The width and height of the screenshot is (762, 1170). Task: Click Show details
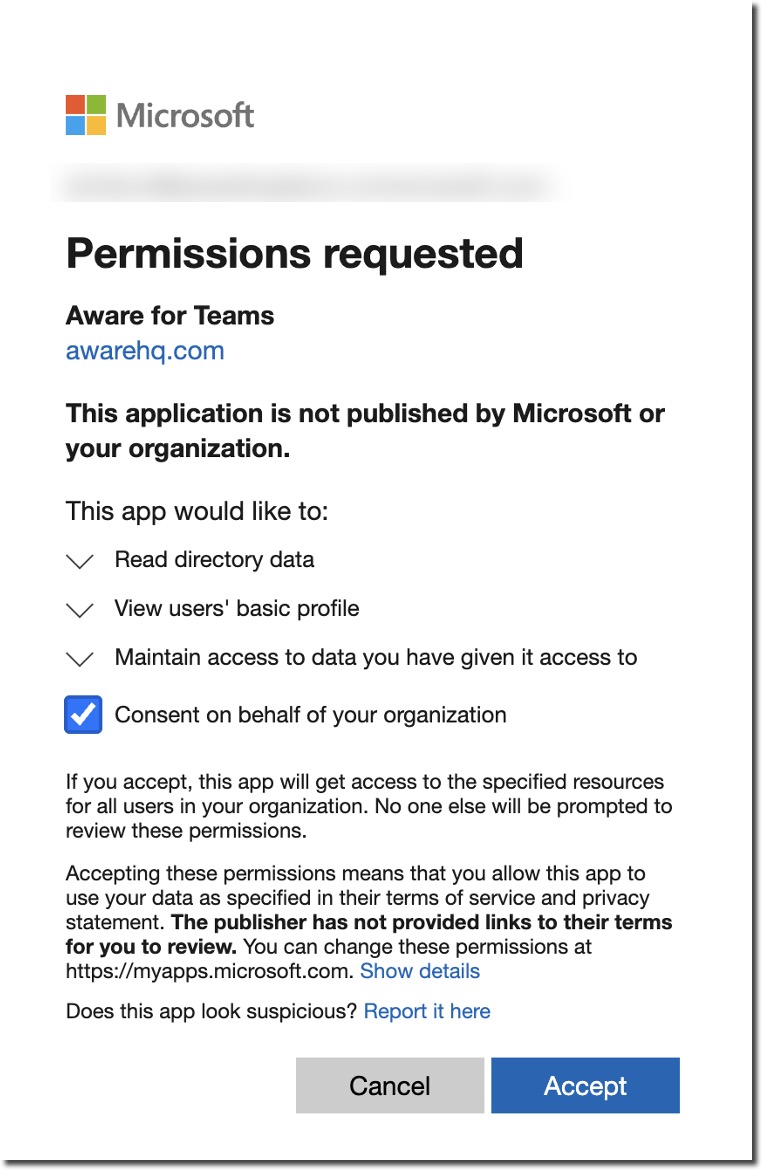(420, 971)
